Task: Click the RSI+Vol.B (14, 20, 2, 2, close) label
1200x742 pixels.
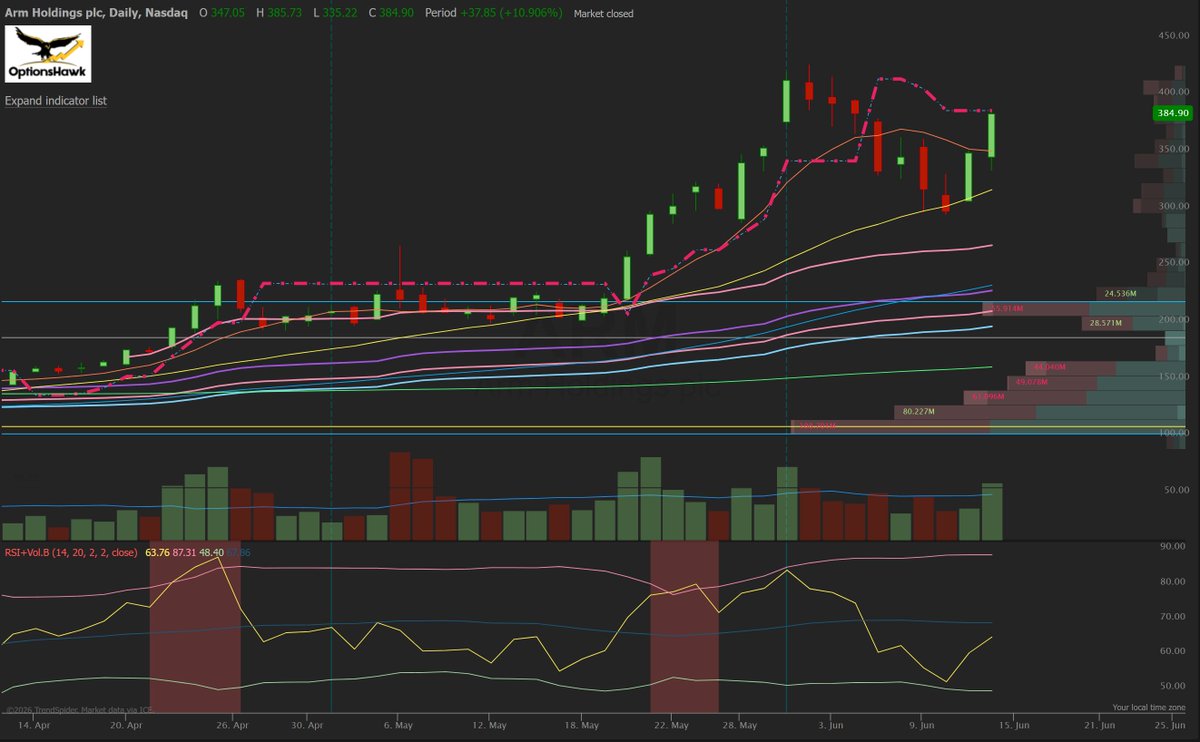Action: (72, 551)
